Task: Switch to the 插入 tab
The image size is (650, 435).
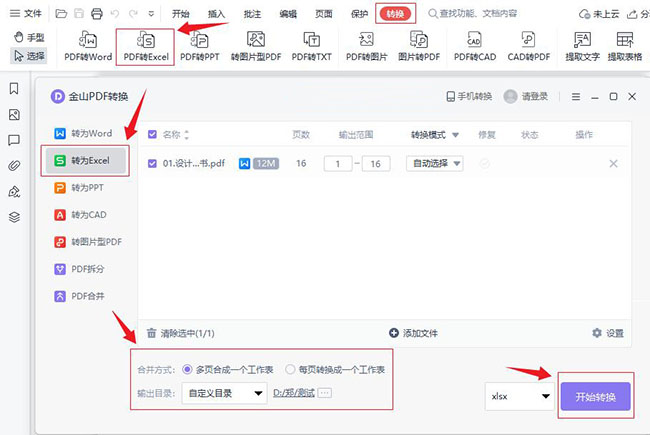Action: point(216,14)
